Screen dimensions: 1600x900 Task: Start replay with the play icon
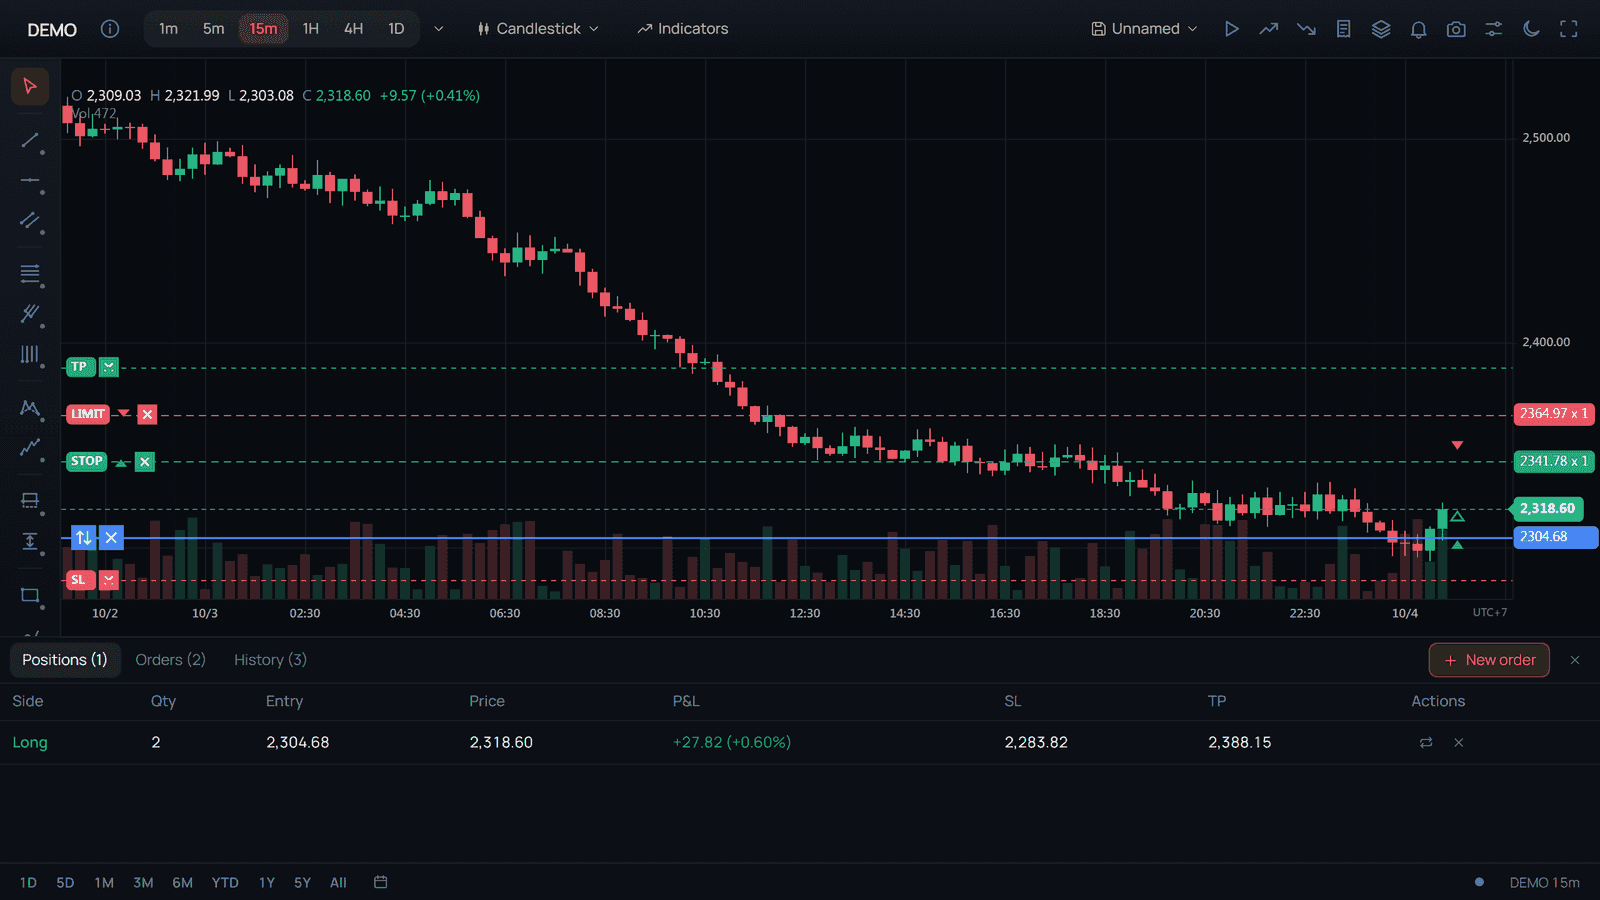[x=1232, y=29]
